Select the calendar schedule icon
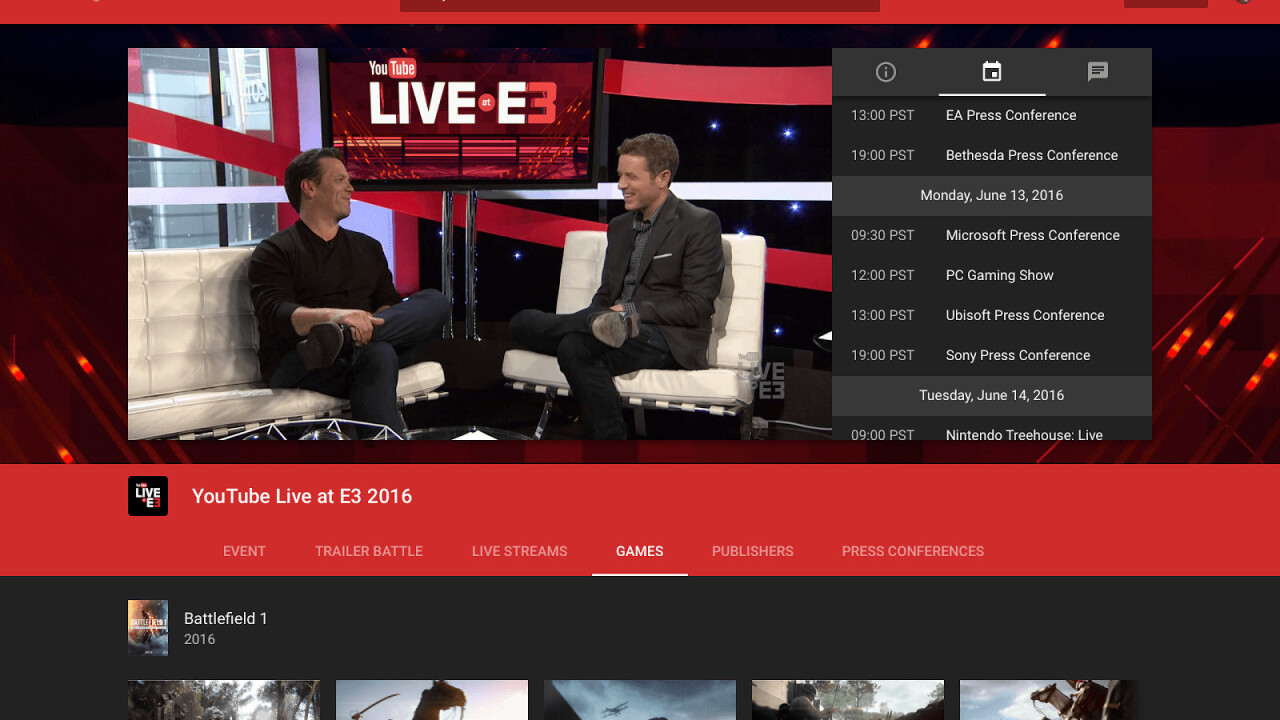Viewport: 1280px width, 720px height. pyautogui.click(x=991, y=71)
